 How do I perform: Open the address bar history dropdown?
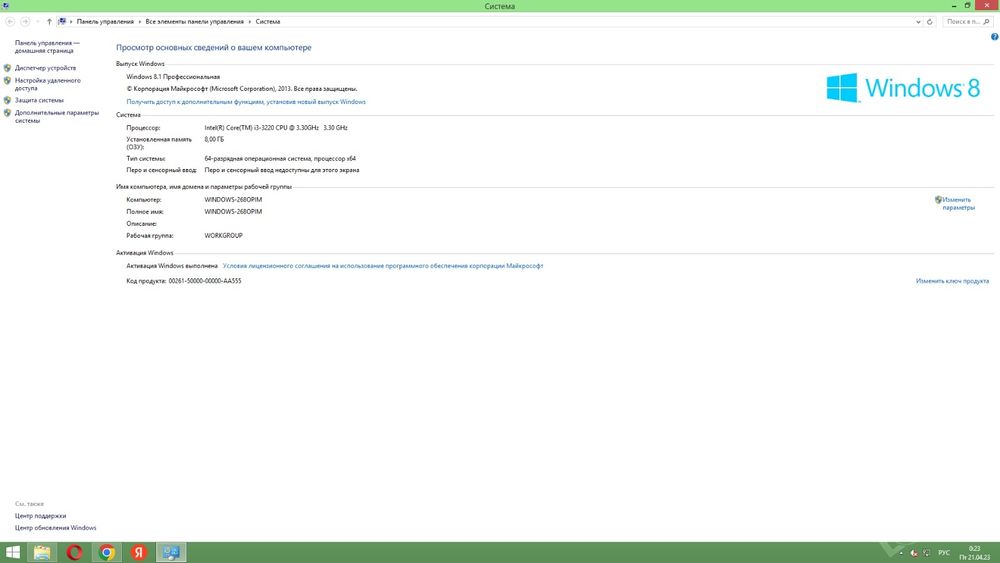pos(918,22)
